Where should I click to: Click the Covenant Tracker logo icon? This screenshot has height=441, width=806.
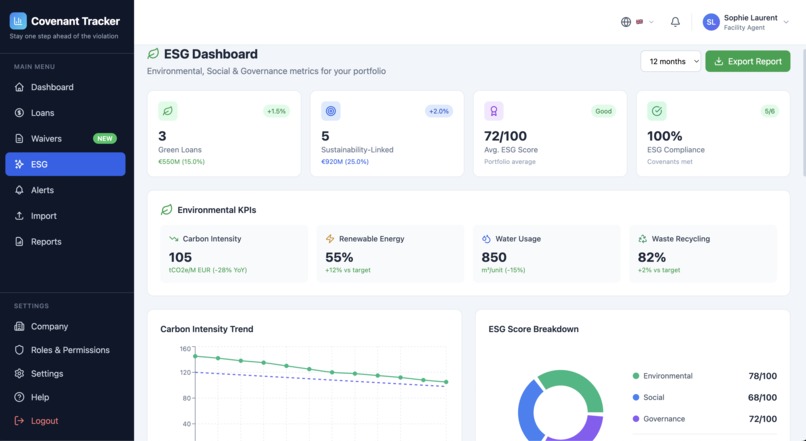coord(18,21)
